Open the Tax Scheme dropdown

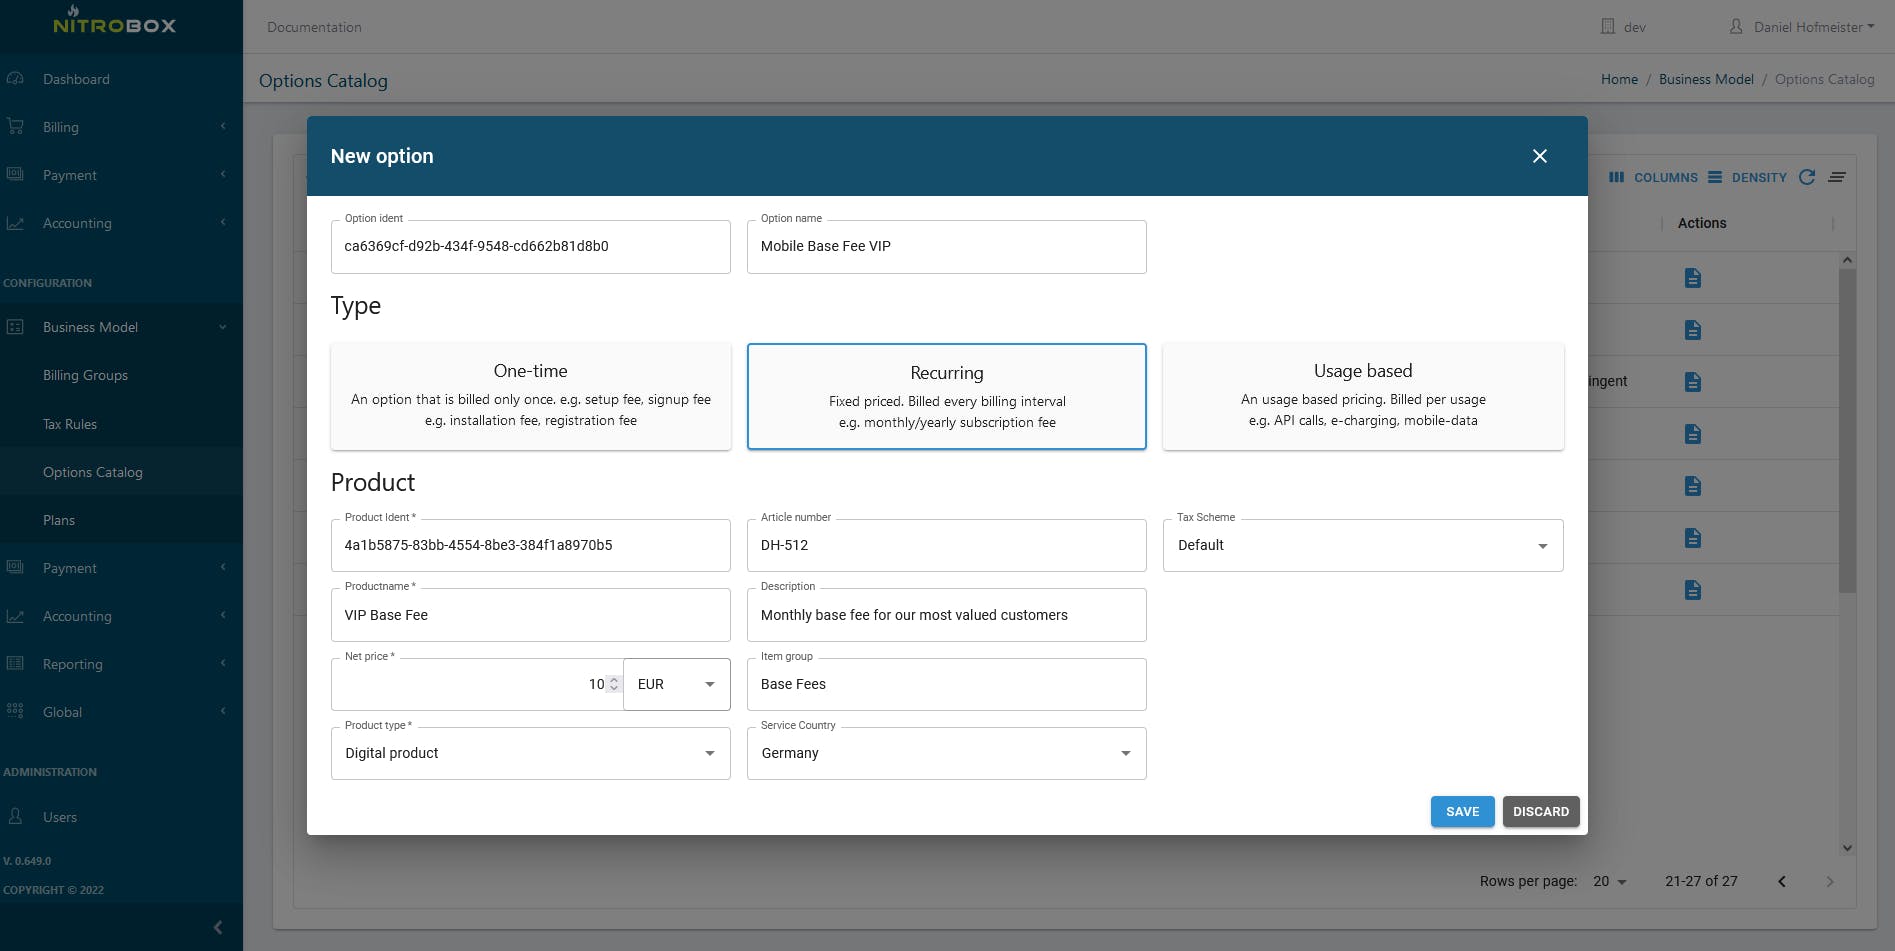pyautogui.click(x=1362, y=545)
